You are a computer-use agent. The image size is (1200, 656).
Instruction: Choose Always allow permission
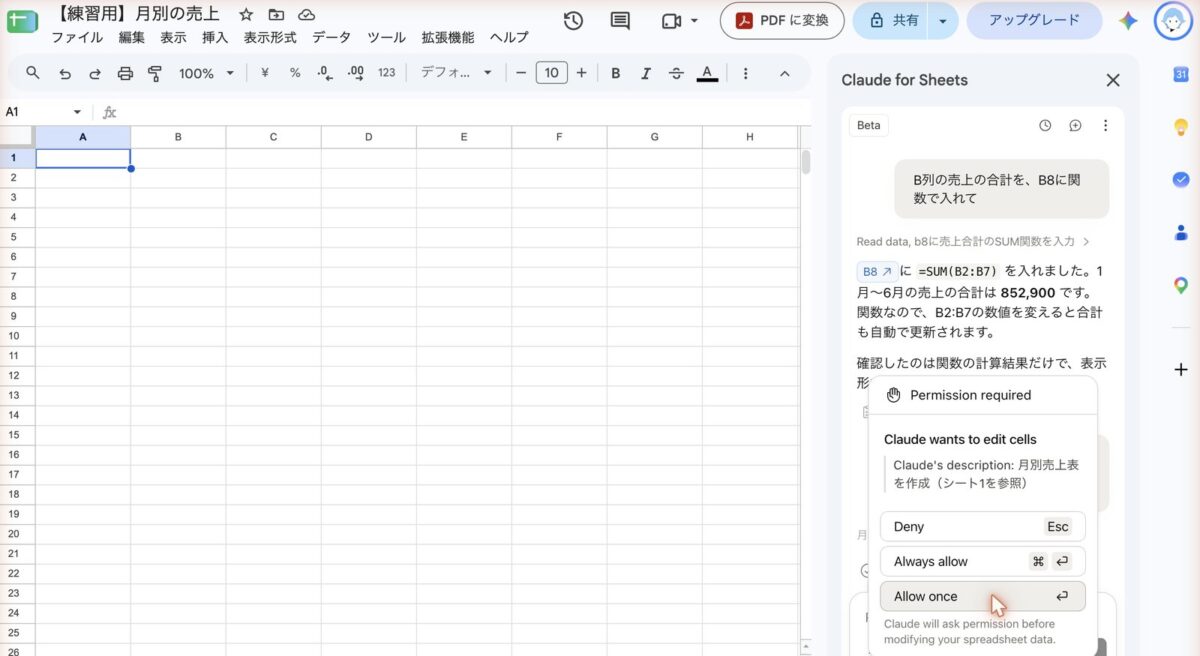click(x=982, y=561)
